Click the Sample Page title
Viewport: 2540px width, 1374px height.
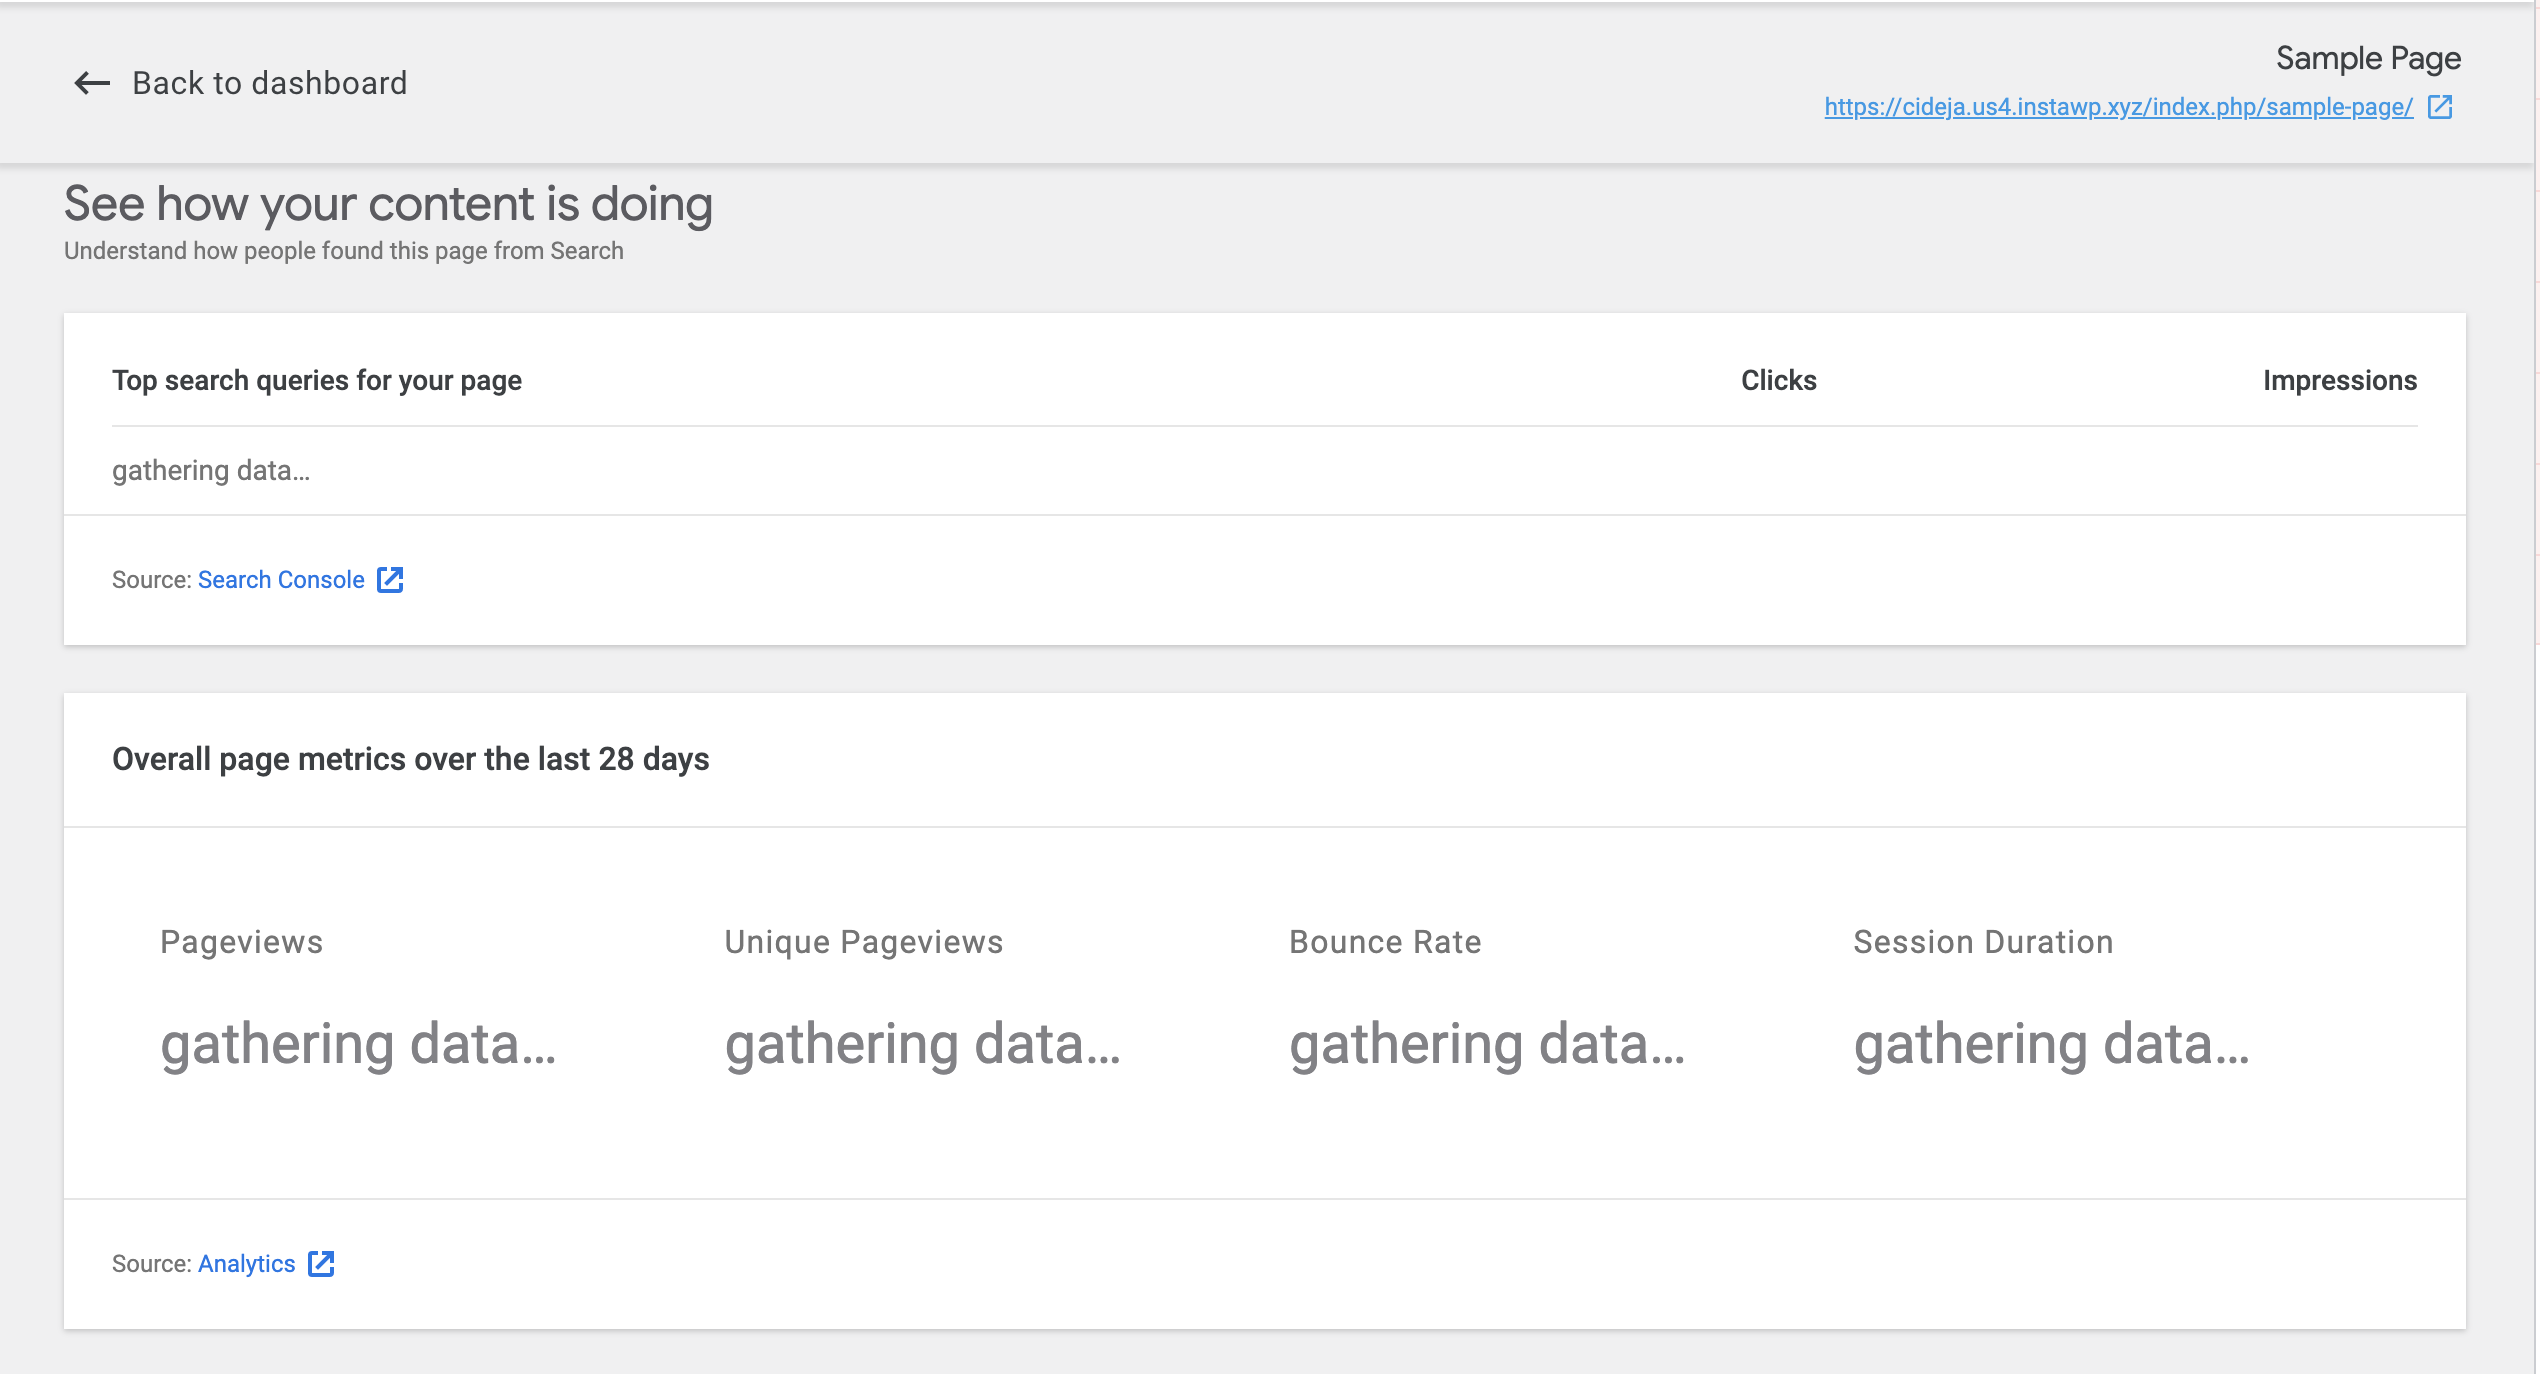click(x=2368, y=58)
